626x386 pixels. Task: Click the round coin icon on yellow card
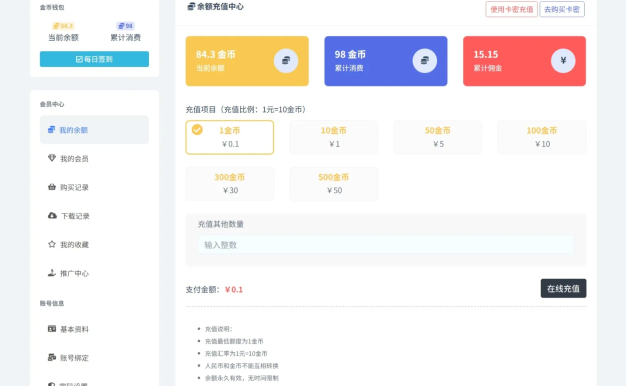pyautogui.click(x=286, y=61)
